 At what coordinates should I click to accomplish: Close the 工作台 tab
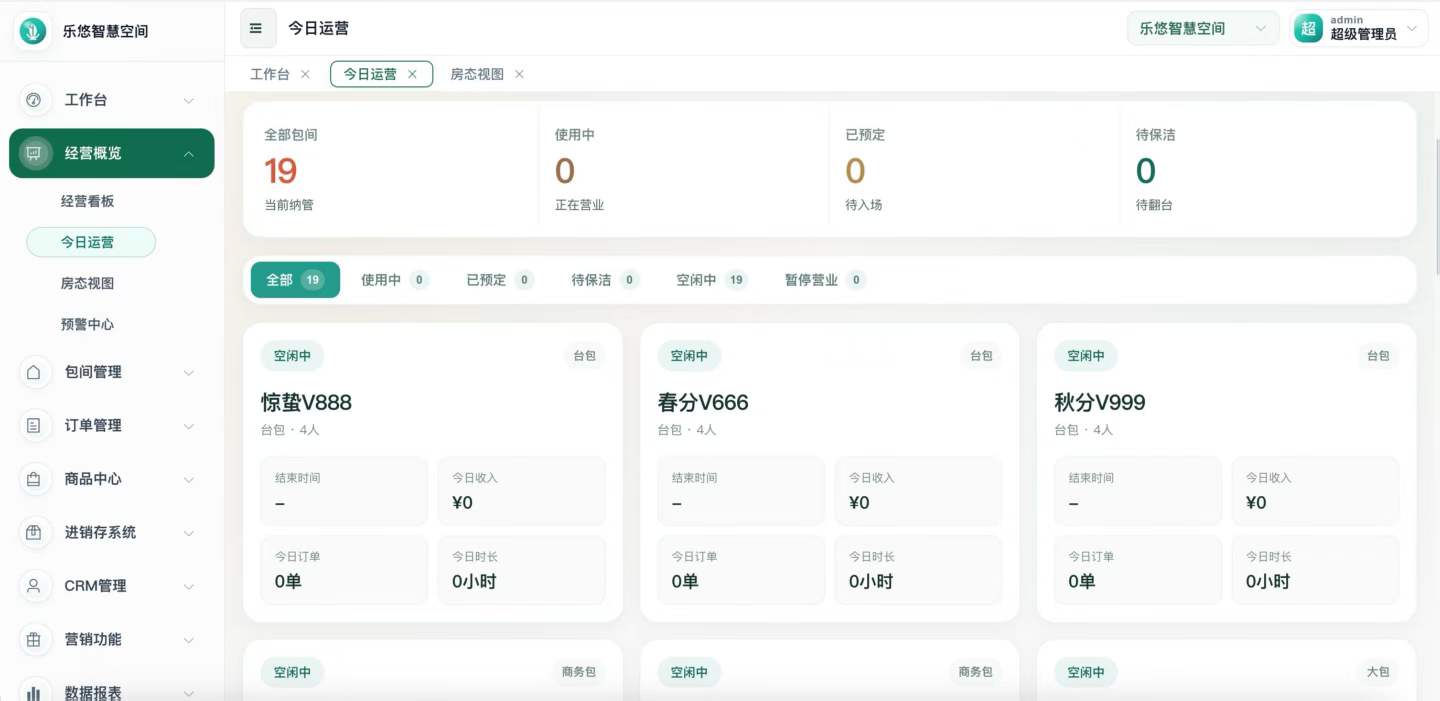point(306,75)
